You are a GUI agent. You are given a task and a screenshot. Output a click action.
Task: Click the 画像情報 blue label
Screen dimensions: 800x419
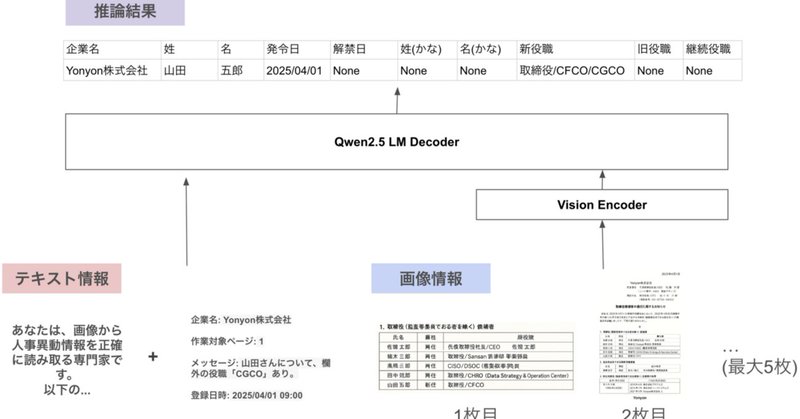[x=431, y=278]
